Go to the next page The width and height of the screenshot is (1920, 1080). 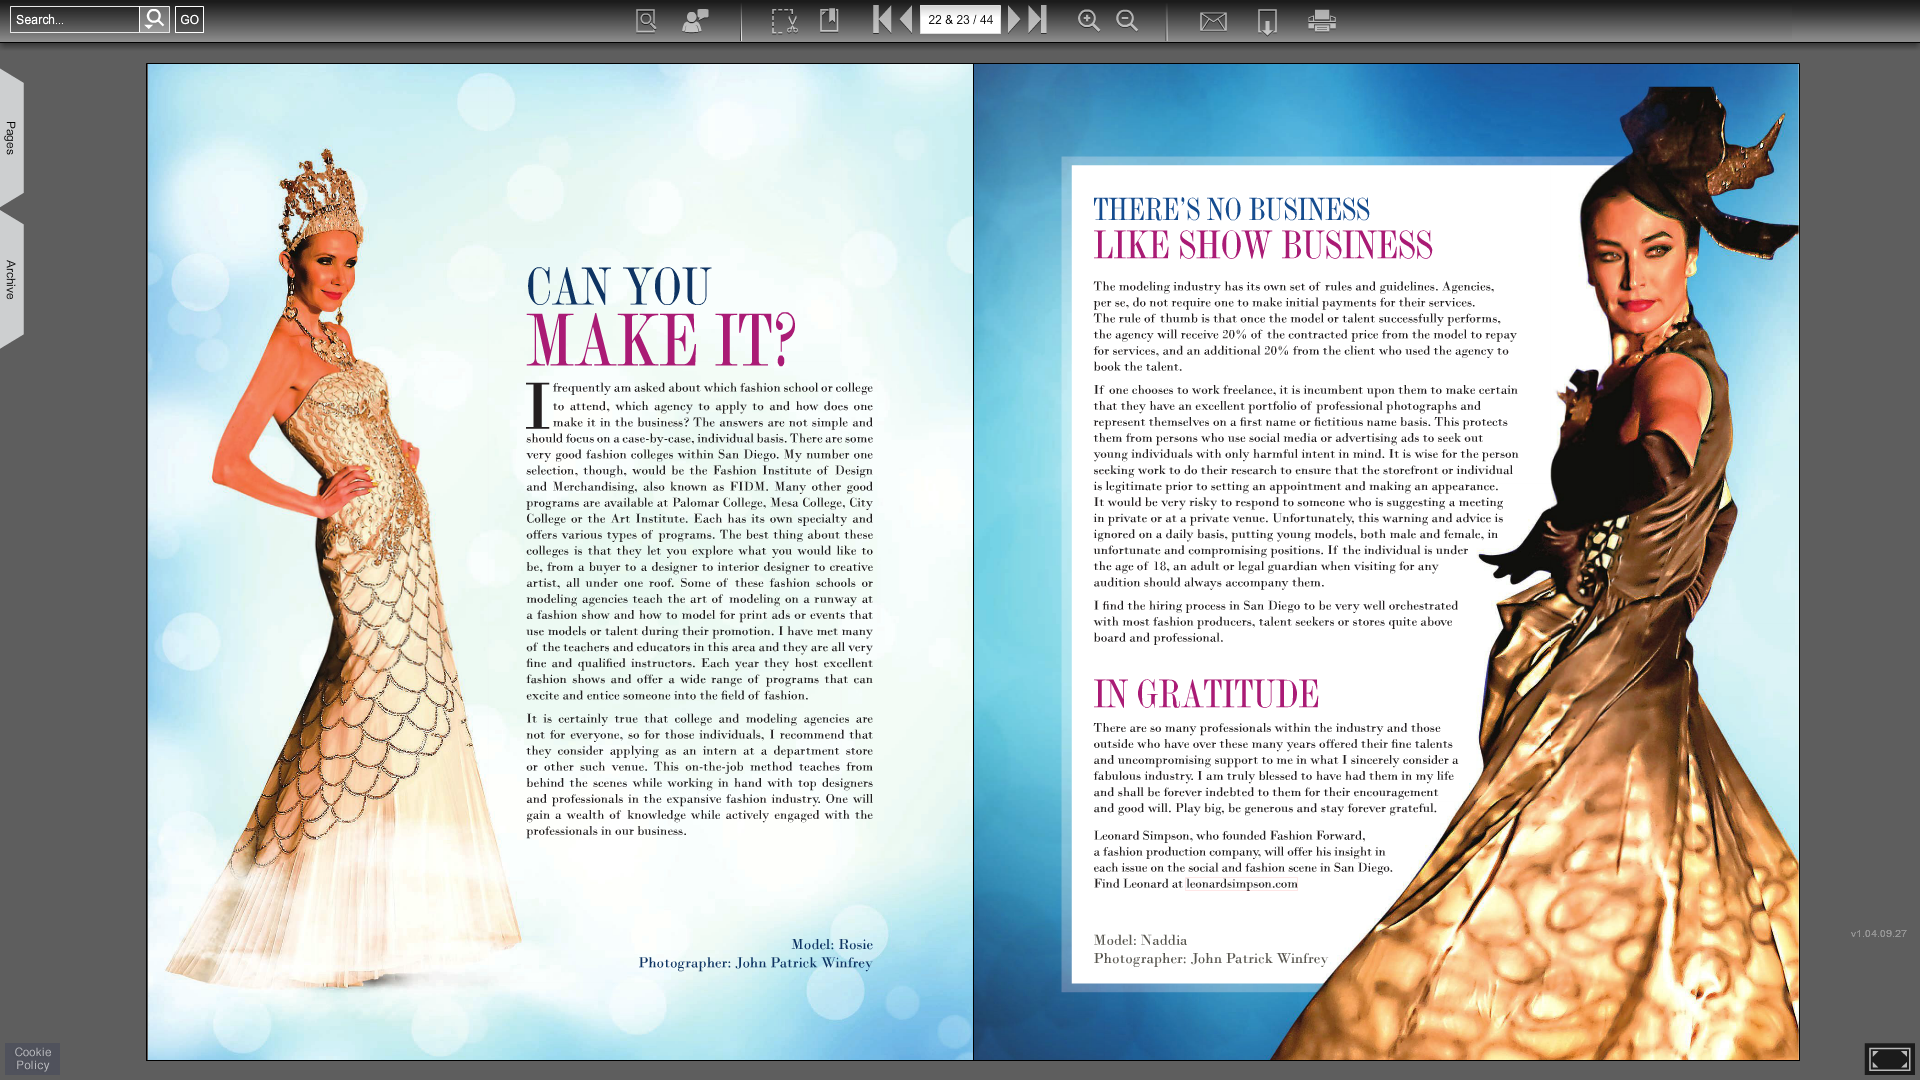coord(1014,19)
